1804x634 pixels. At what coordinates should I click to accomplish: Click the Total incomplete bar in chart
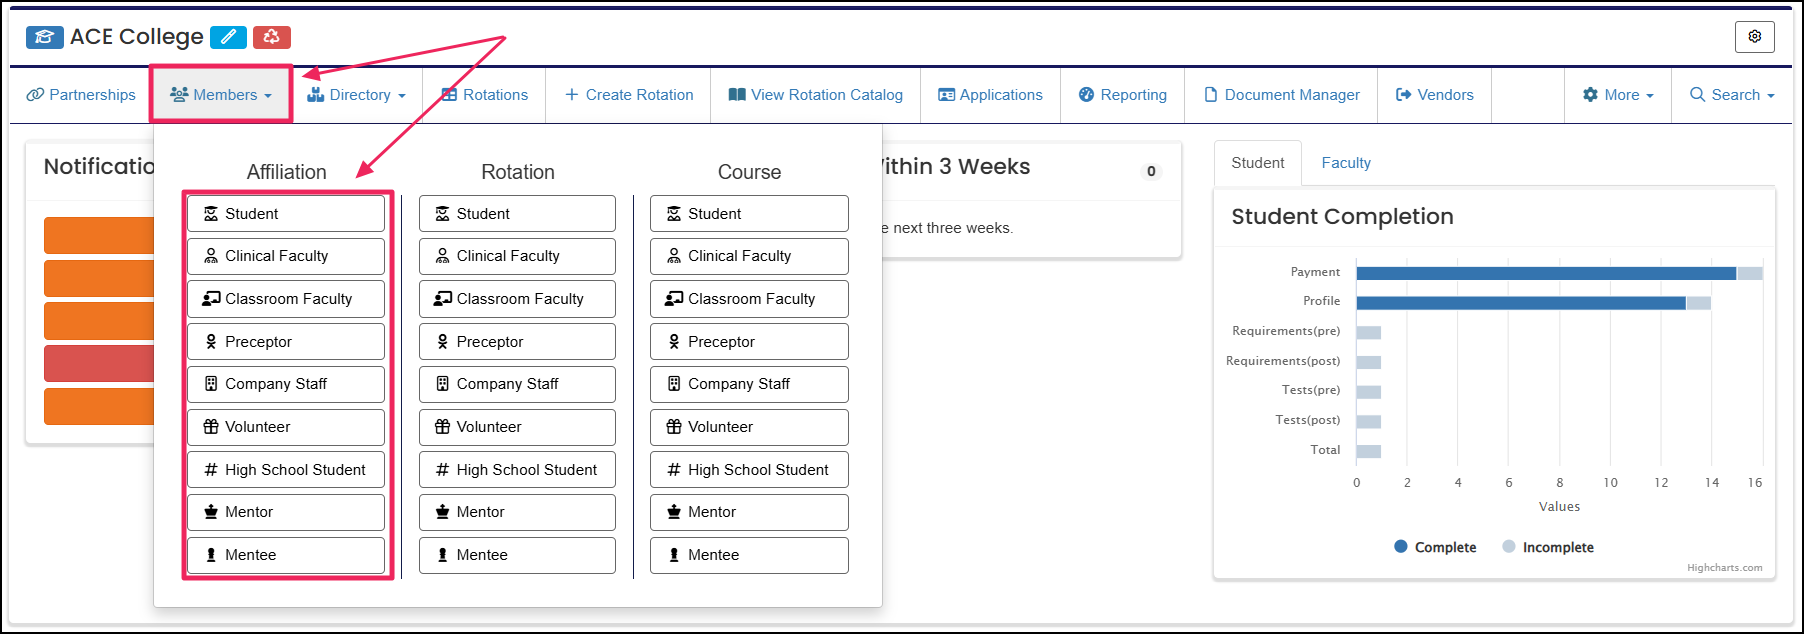tap(1369, 452)
